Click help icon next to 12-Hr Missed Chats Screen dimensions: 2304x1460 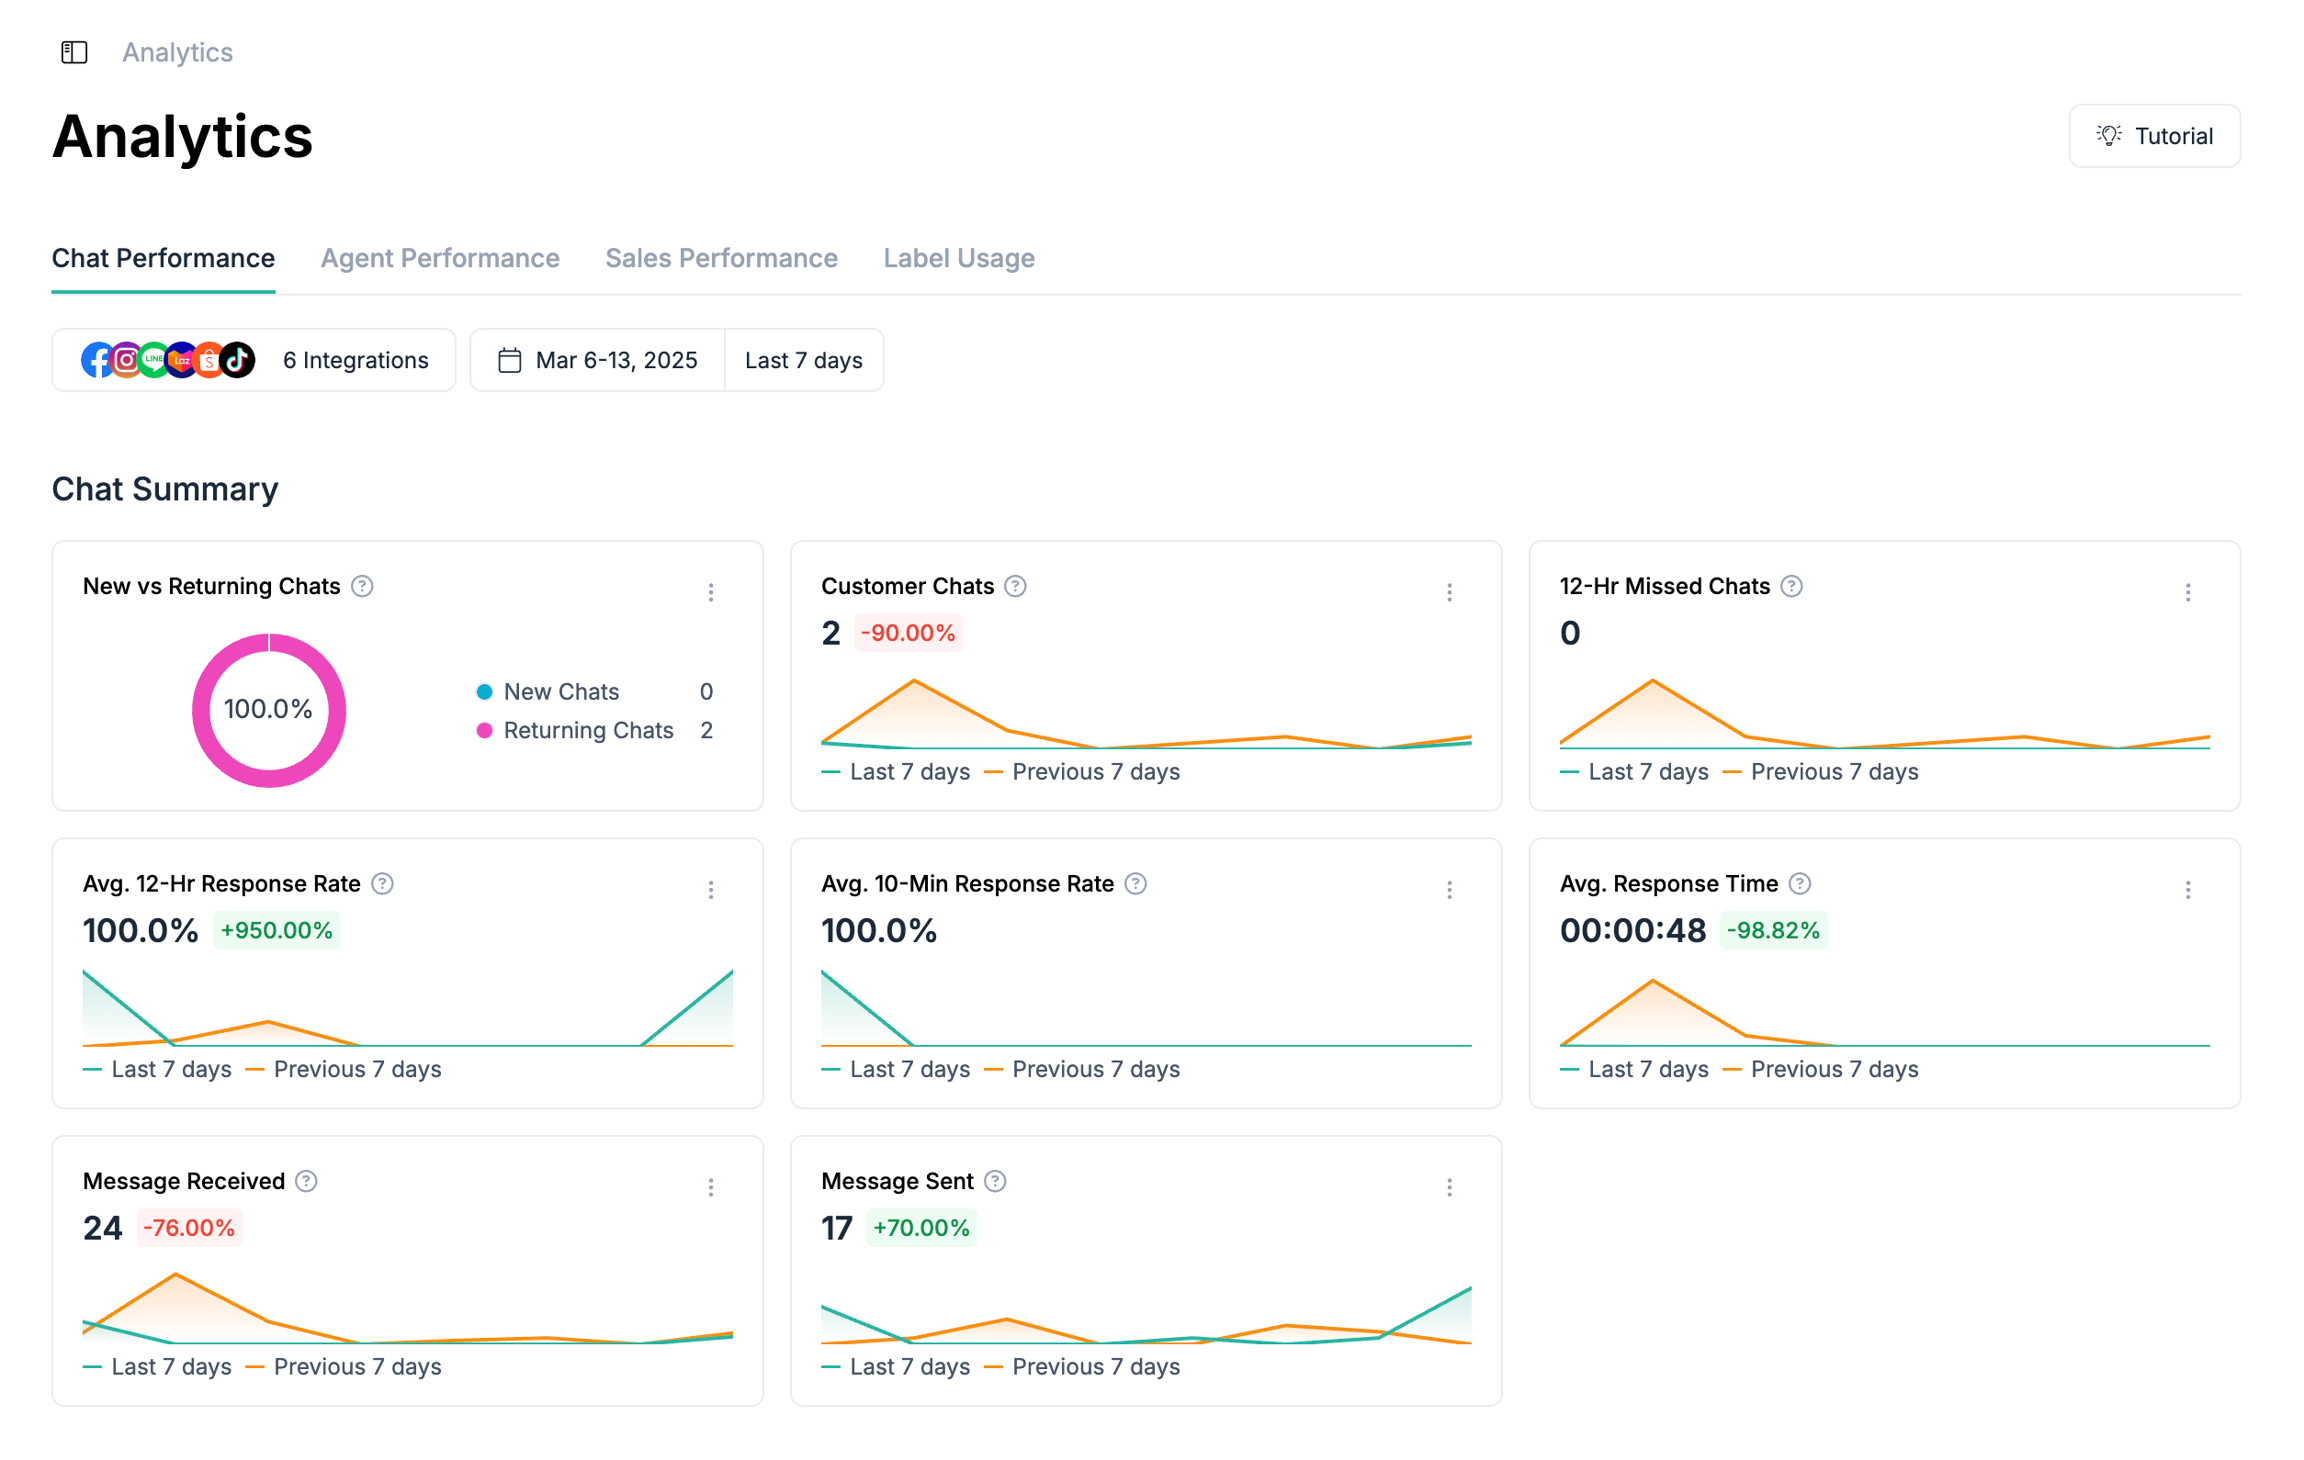tap(1791, 586)
